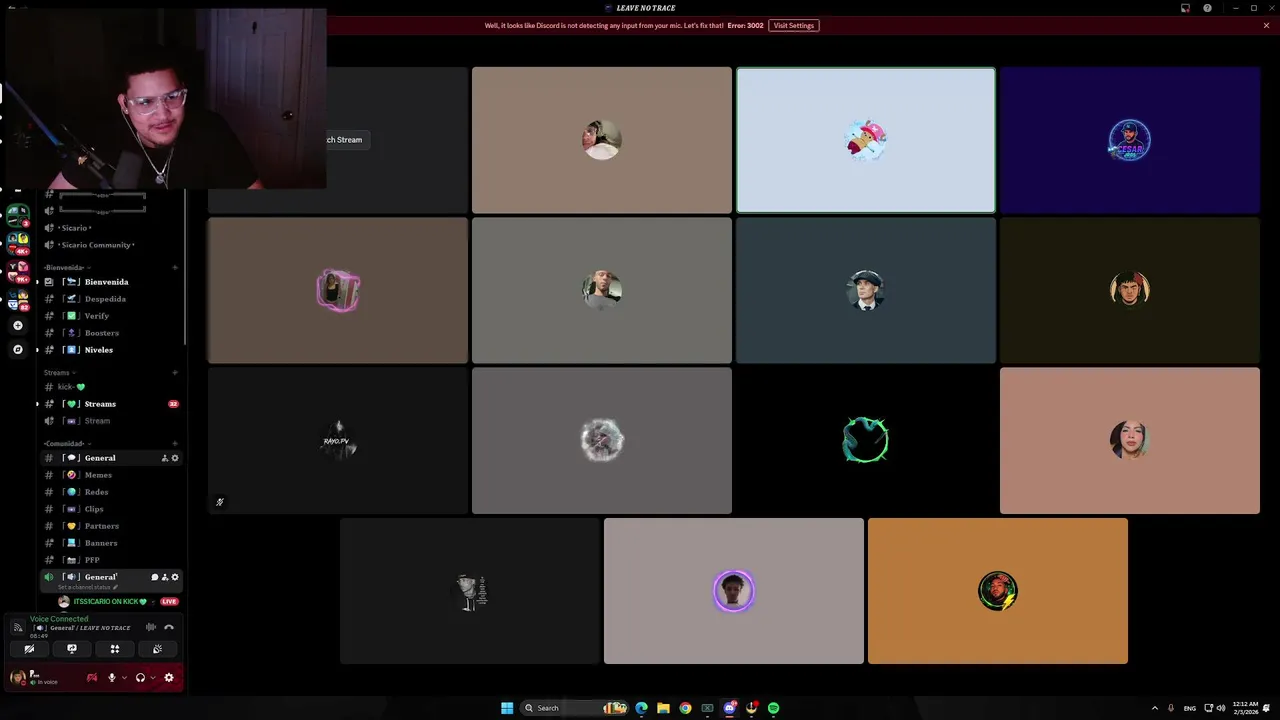Open server folder with 4K+ badge

tap(18, 241)
